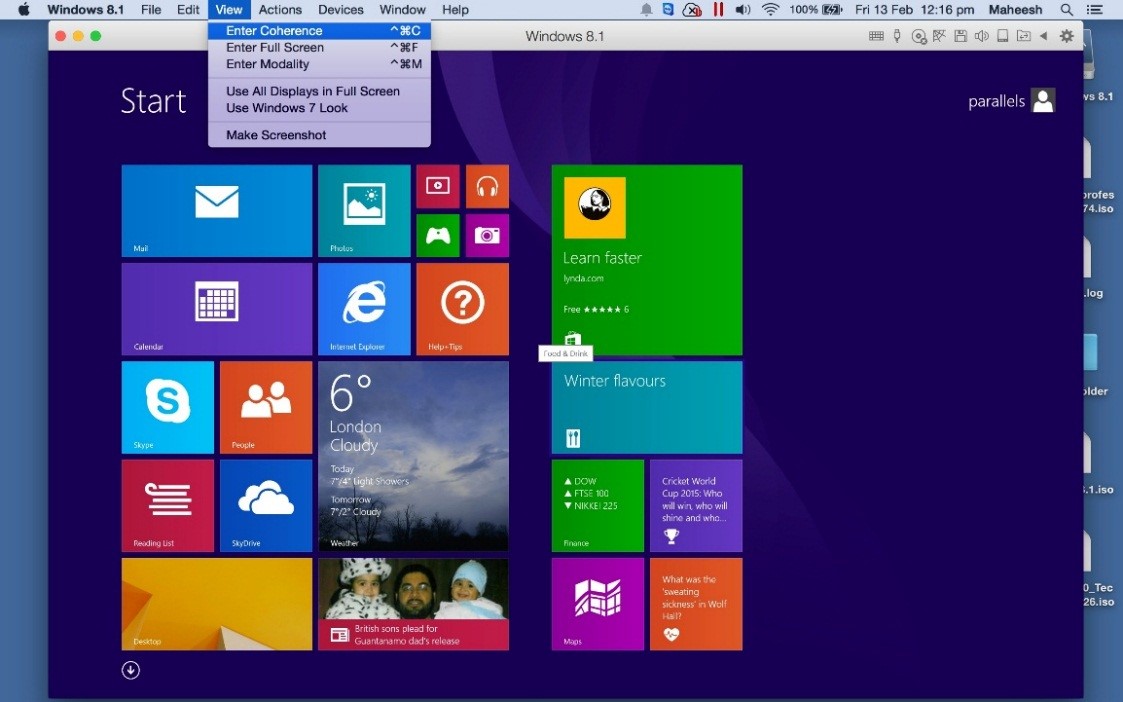Image resolution: width=1123 pixels, height=702 pixels.
Task: Select Make Screenshot menu item
Action: [319, 135]
